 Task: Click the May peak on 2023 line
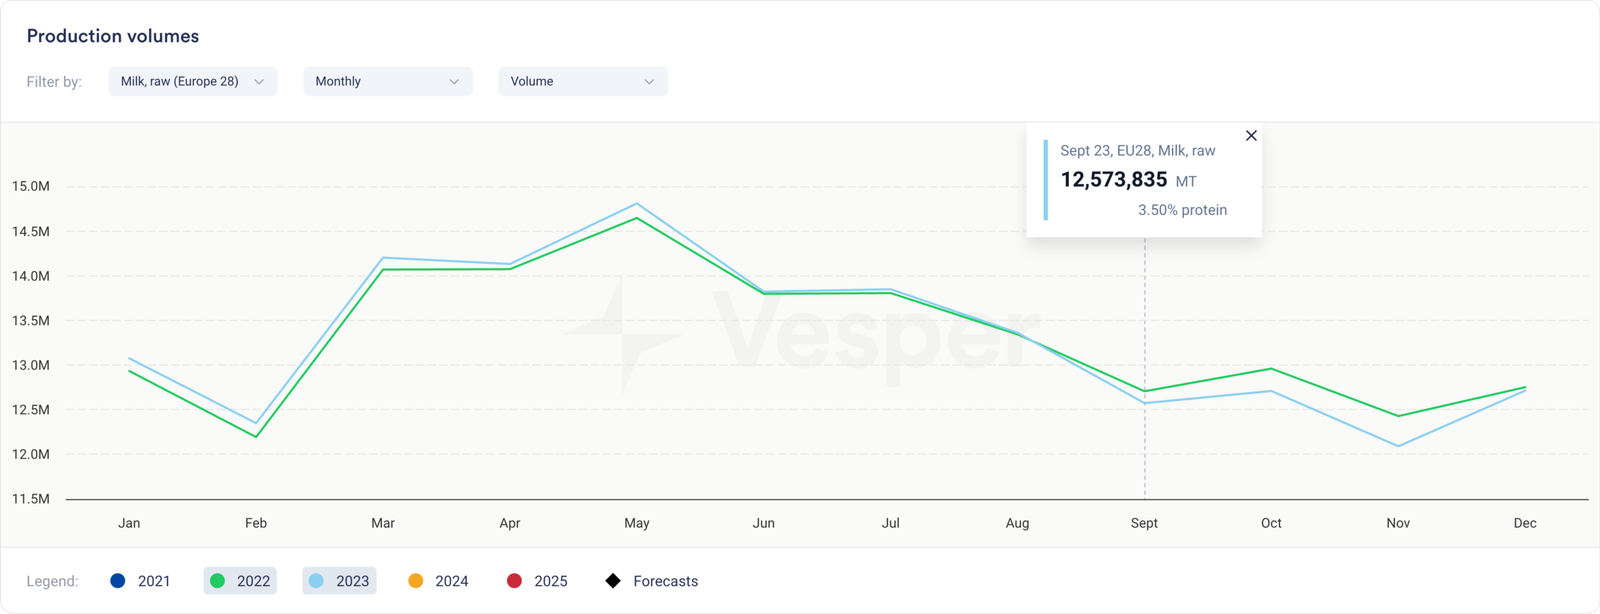pyautogui.click(x=637, y=204)
